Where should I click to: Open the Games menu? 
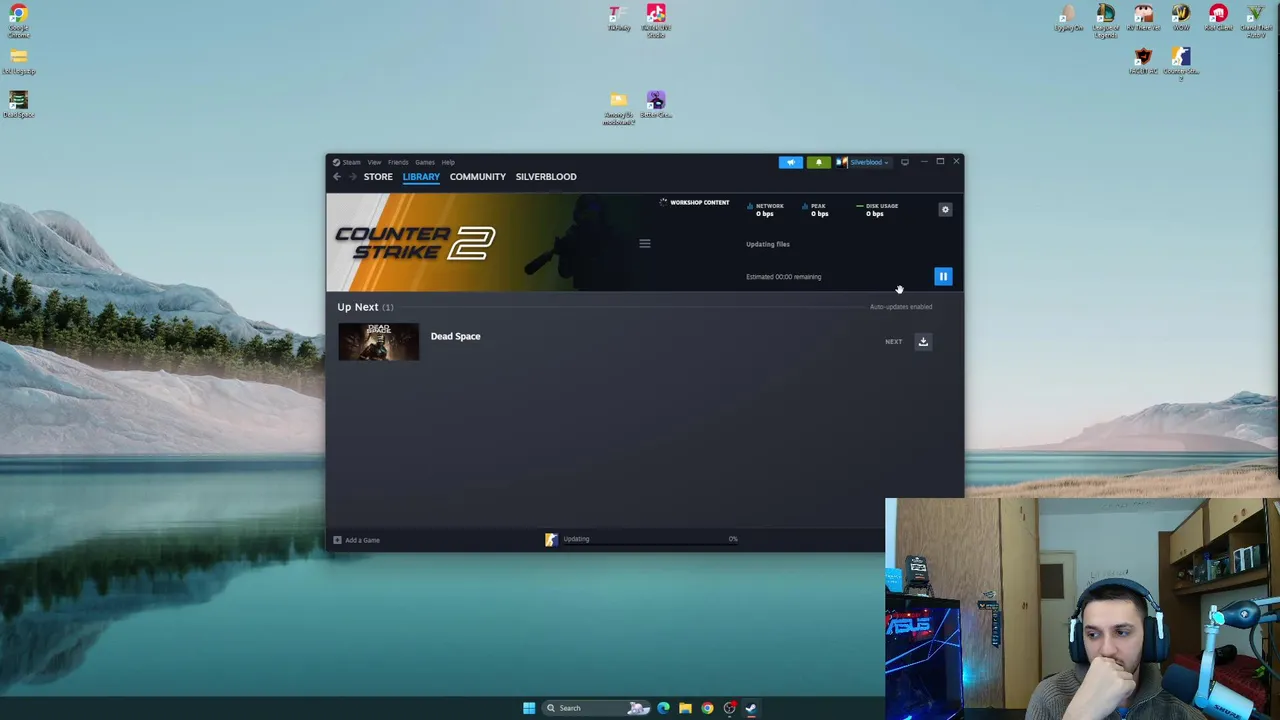point(425,162)
